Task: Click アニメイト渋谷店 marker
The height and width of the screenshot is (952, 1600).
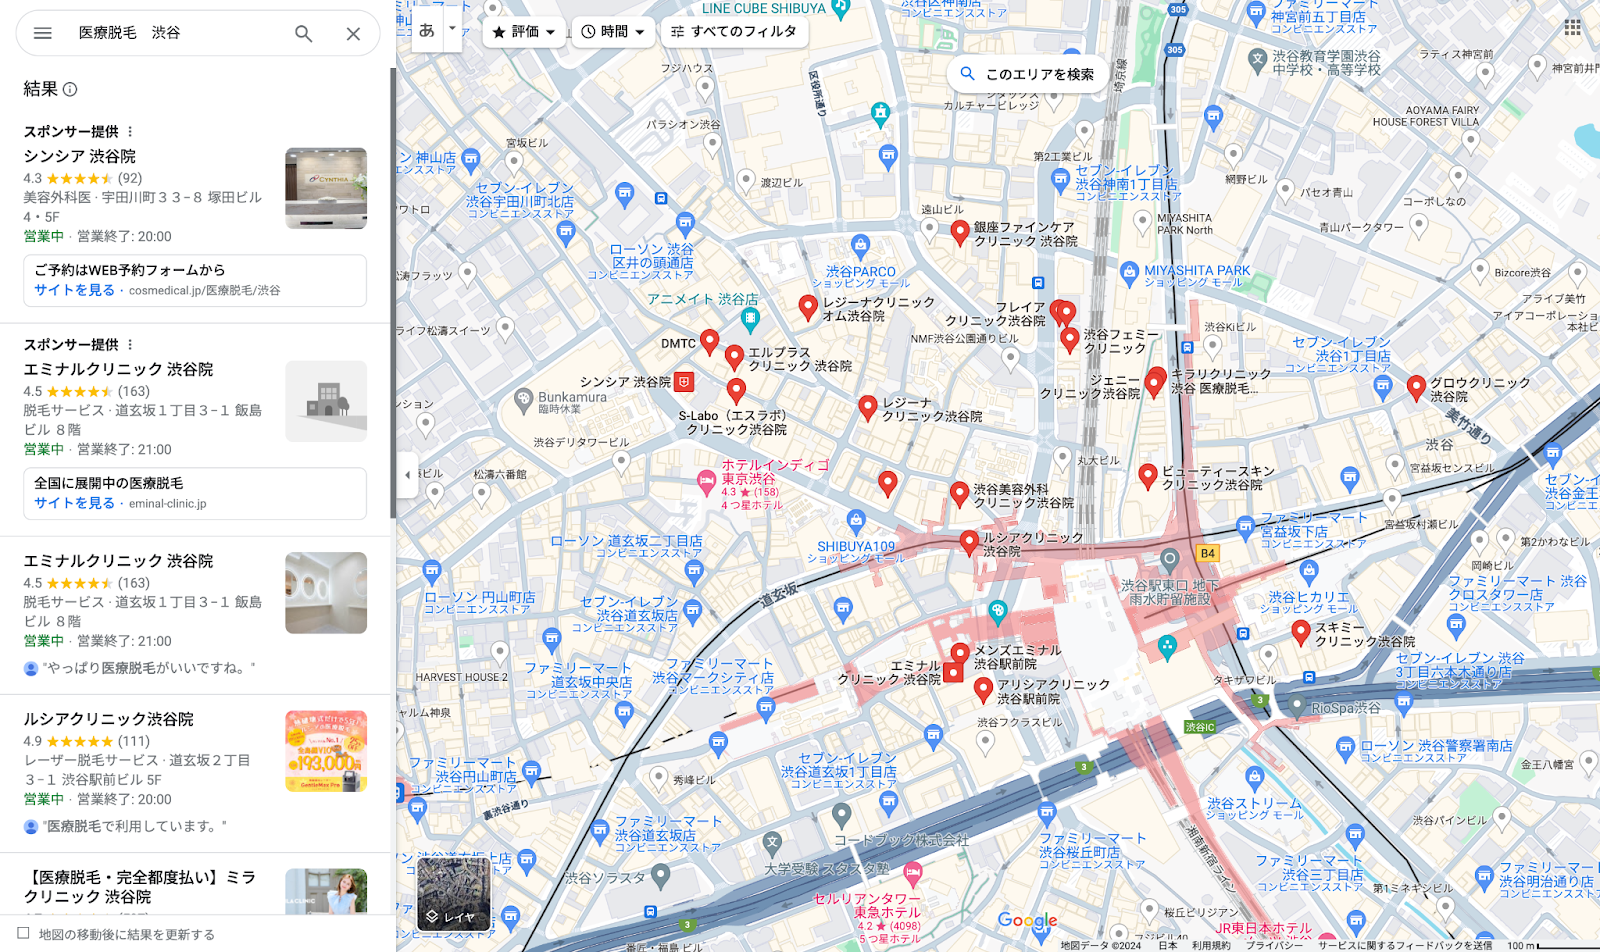Action: click(x=750, y=319)
